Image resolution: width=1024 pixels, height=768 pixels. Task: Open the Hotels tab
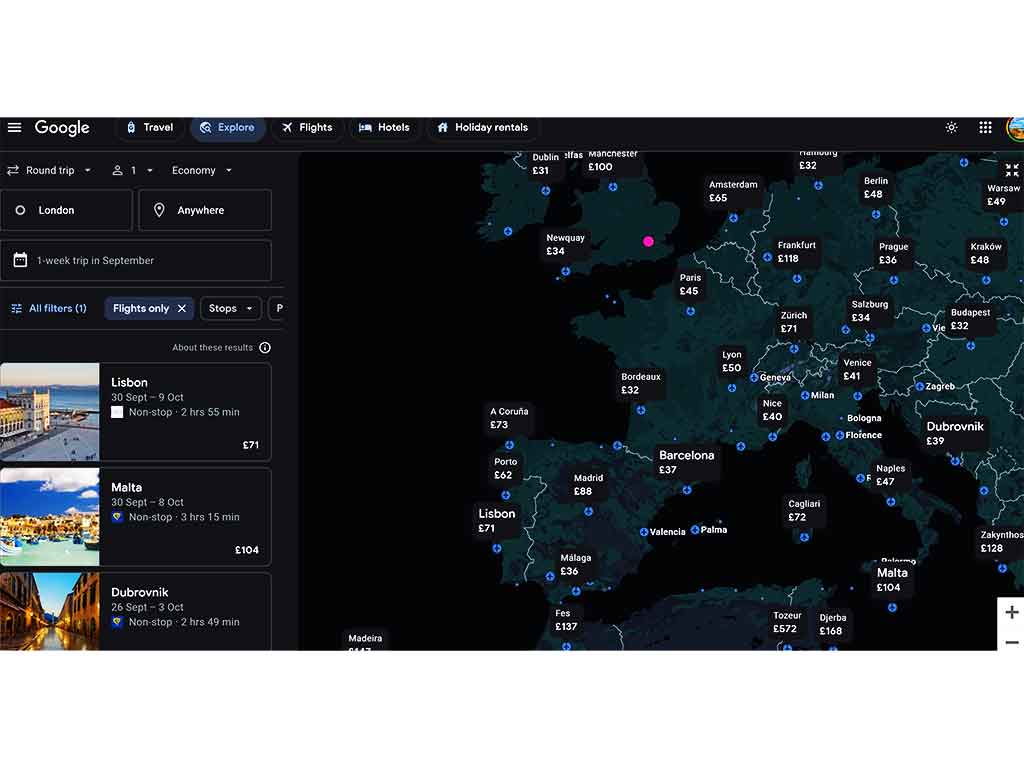point(384,127)
